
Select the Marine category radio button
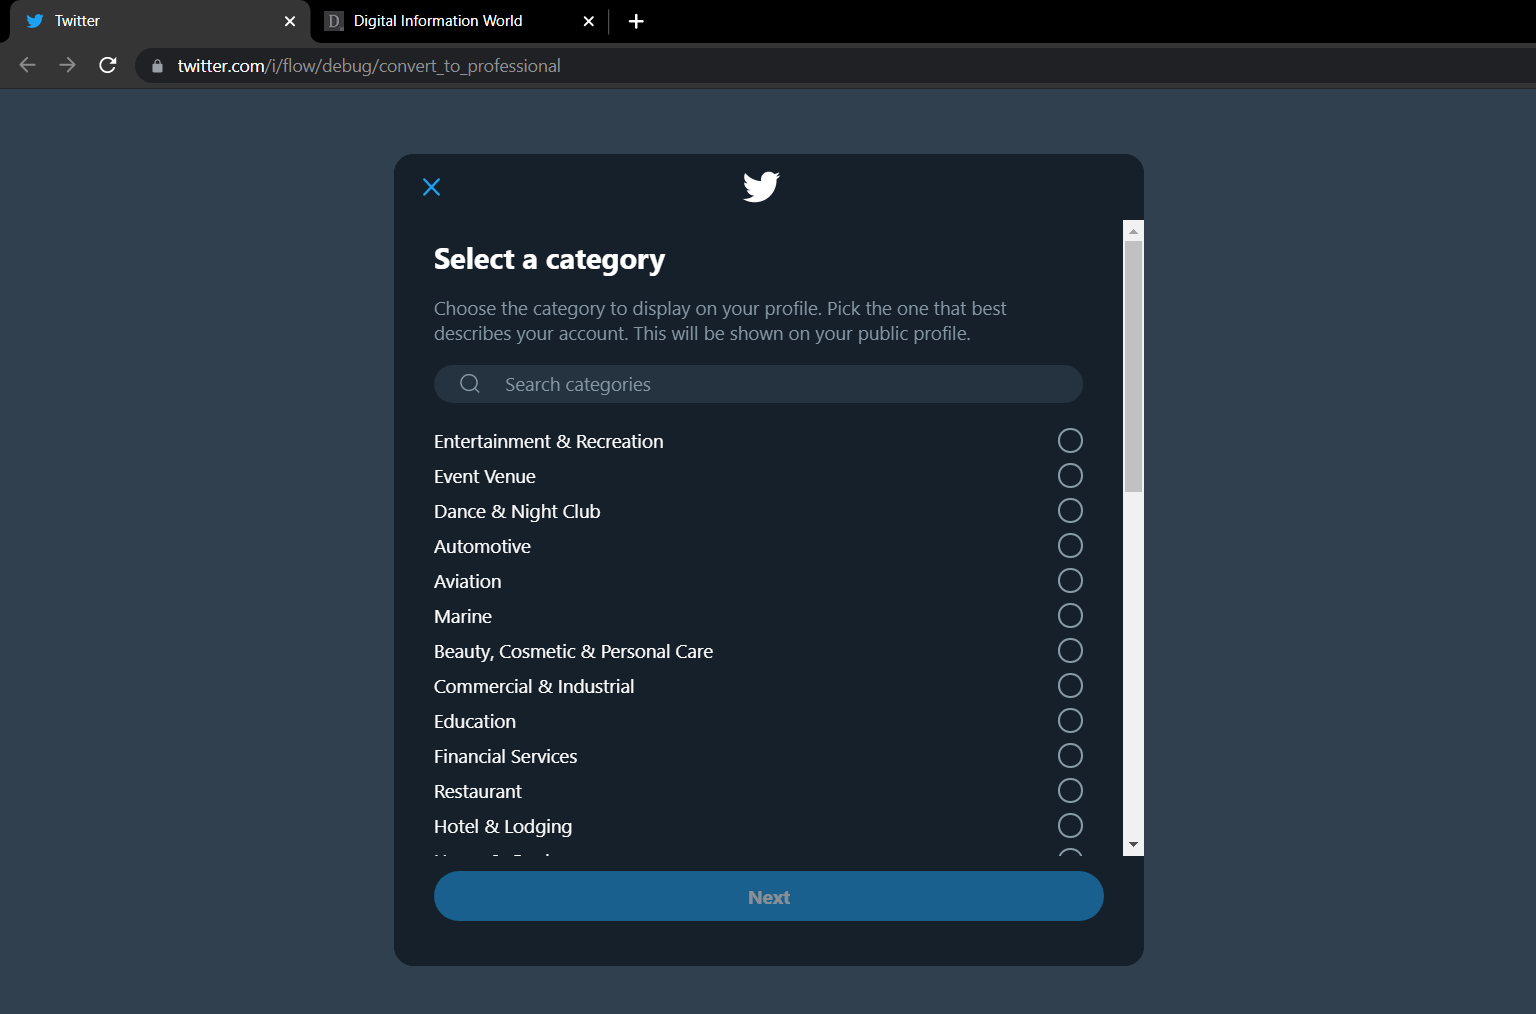pos(1070,615)
